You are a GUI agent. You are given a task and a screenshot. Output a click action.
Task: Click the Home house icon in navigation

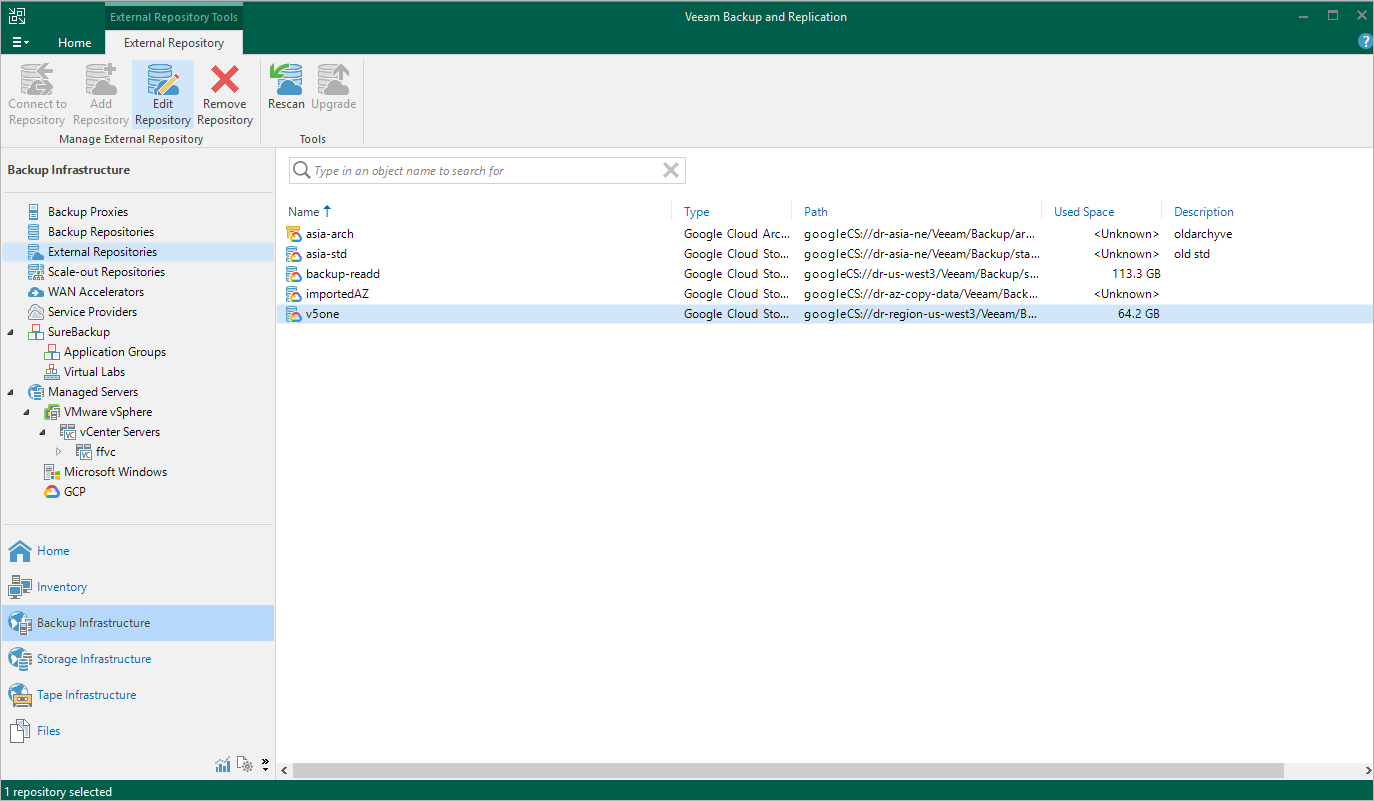pos(20,551)
